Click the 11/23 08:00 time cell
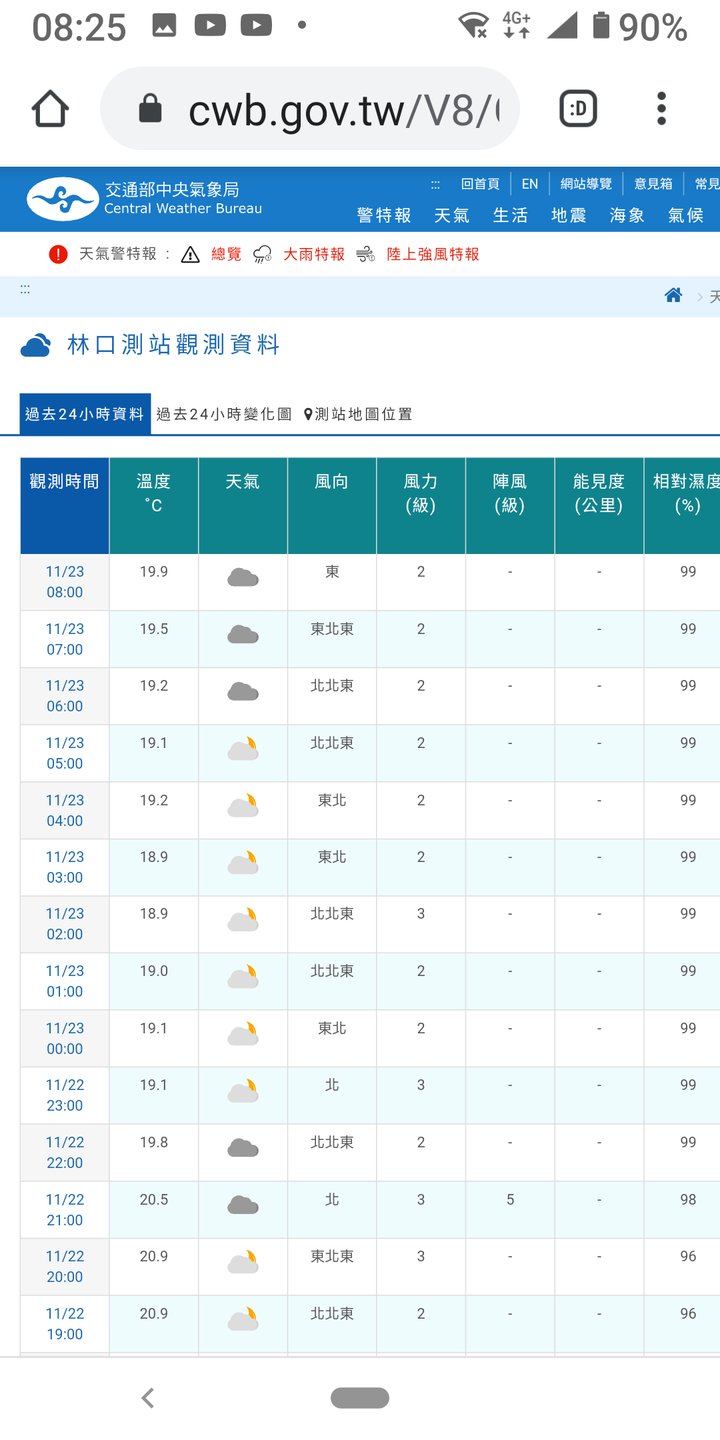Viewport: 720px width, 1440px height. [x=65, y=582]
